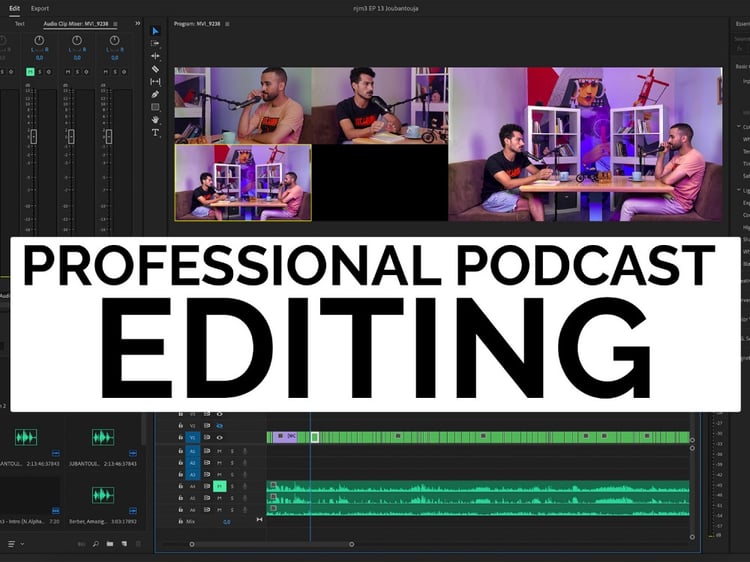Solo audio track A4 in timeline
The width and height of the screenshot is (750, 562).
pyautogui.click(x=232, y=486)
